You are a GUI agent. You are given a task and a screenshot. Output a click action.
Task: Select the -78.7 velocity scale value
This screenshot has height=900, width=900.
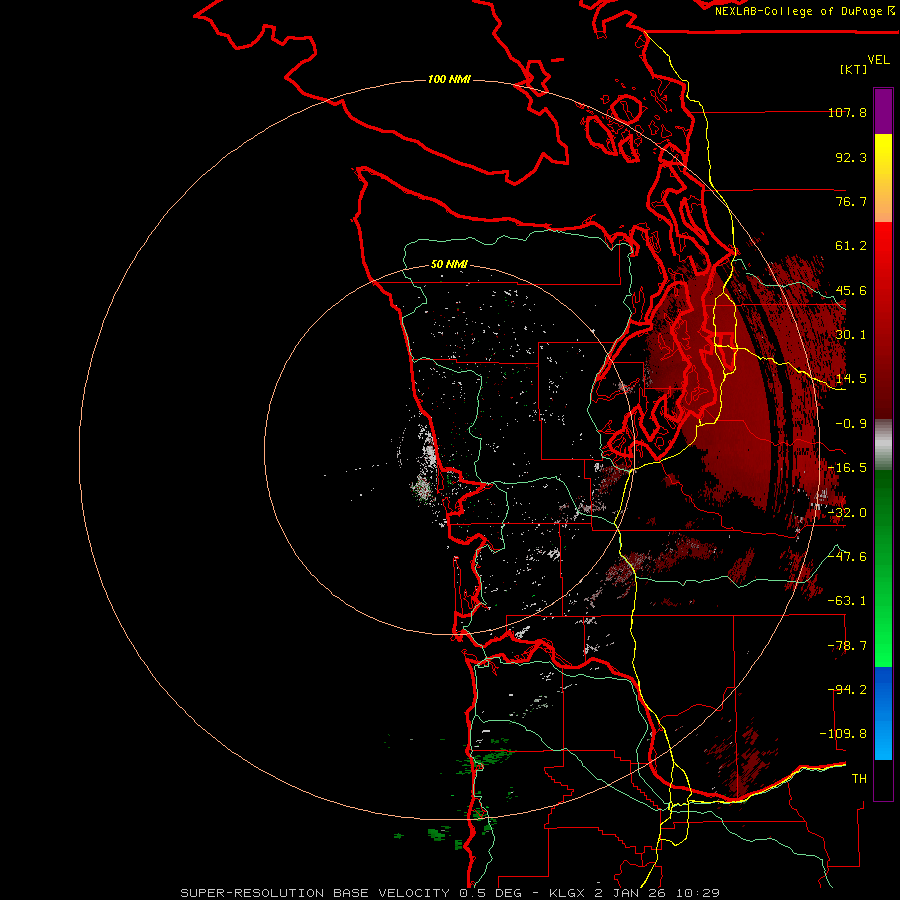tap(847, 646)
